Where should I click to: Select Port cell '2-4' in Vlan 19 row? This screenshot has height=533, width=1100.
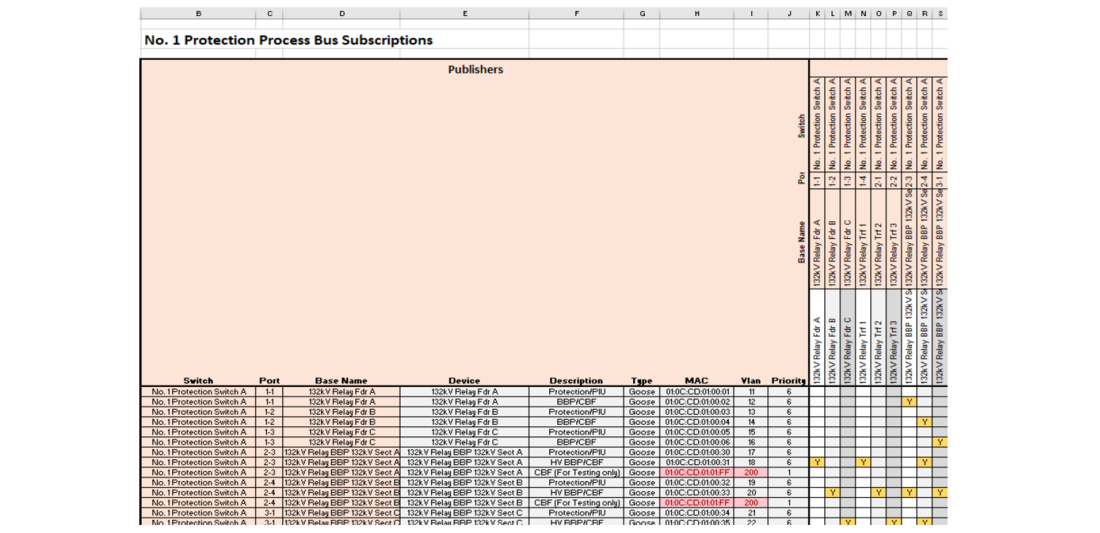pyautogui.click(x=270, y=483)
